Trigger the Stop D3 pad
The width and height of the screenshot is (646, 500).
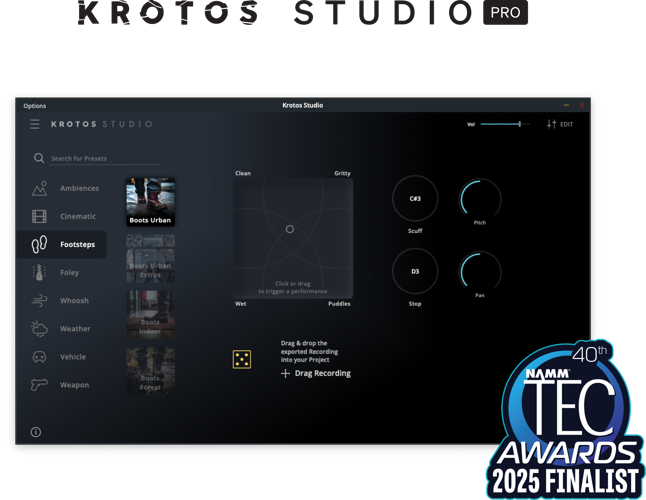pyautogui.click(x=415, y=271)
